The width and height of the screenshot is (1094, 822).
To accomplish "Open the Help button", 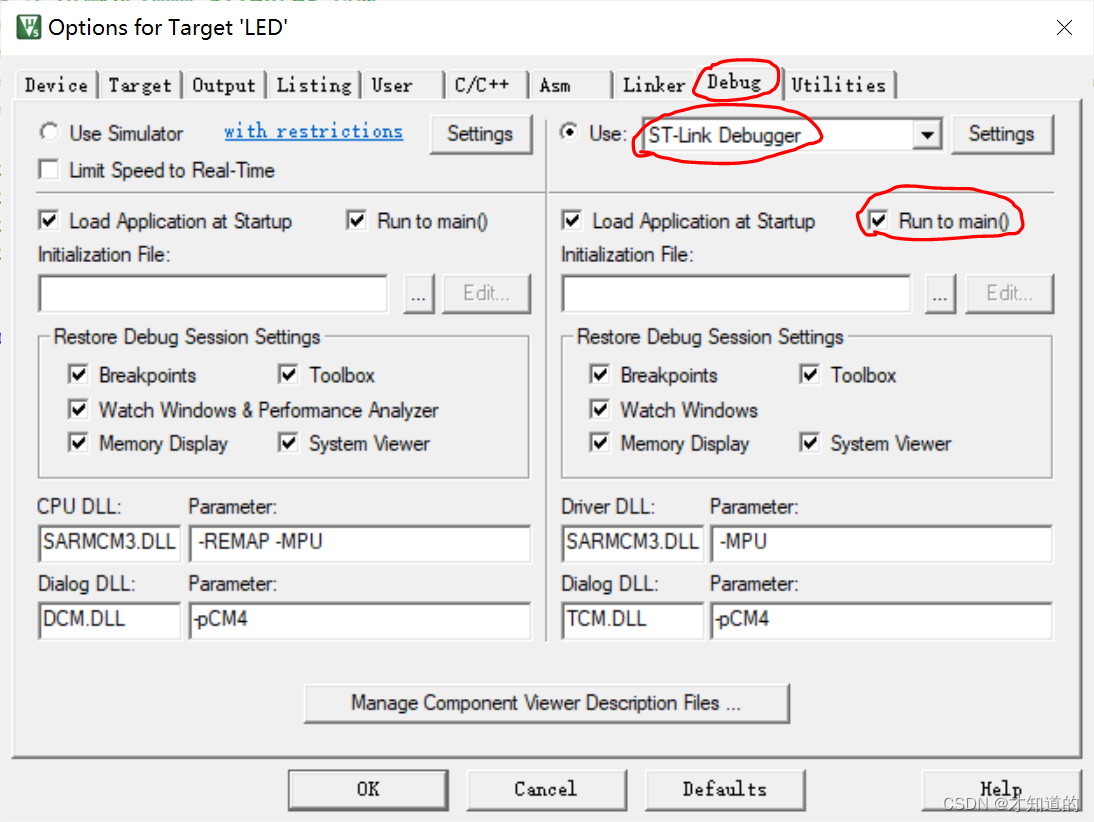I will pos(1001,790).
